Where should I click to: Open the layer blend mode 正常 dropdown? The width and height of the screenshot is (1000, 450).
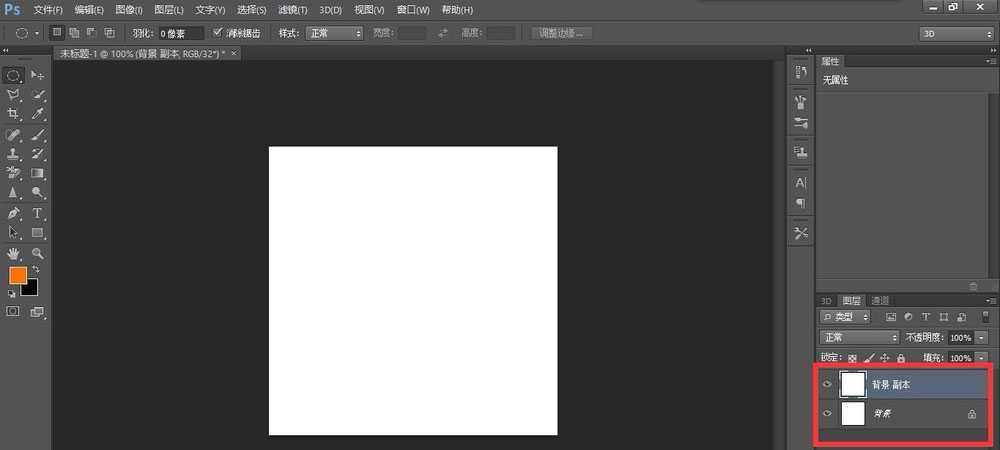pos(859,338)
